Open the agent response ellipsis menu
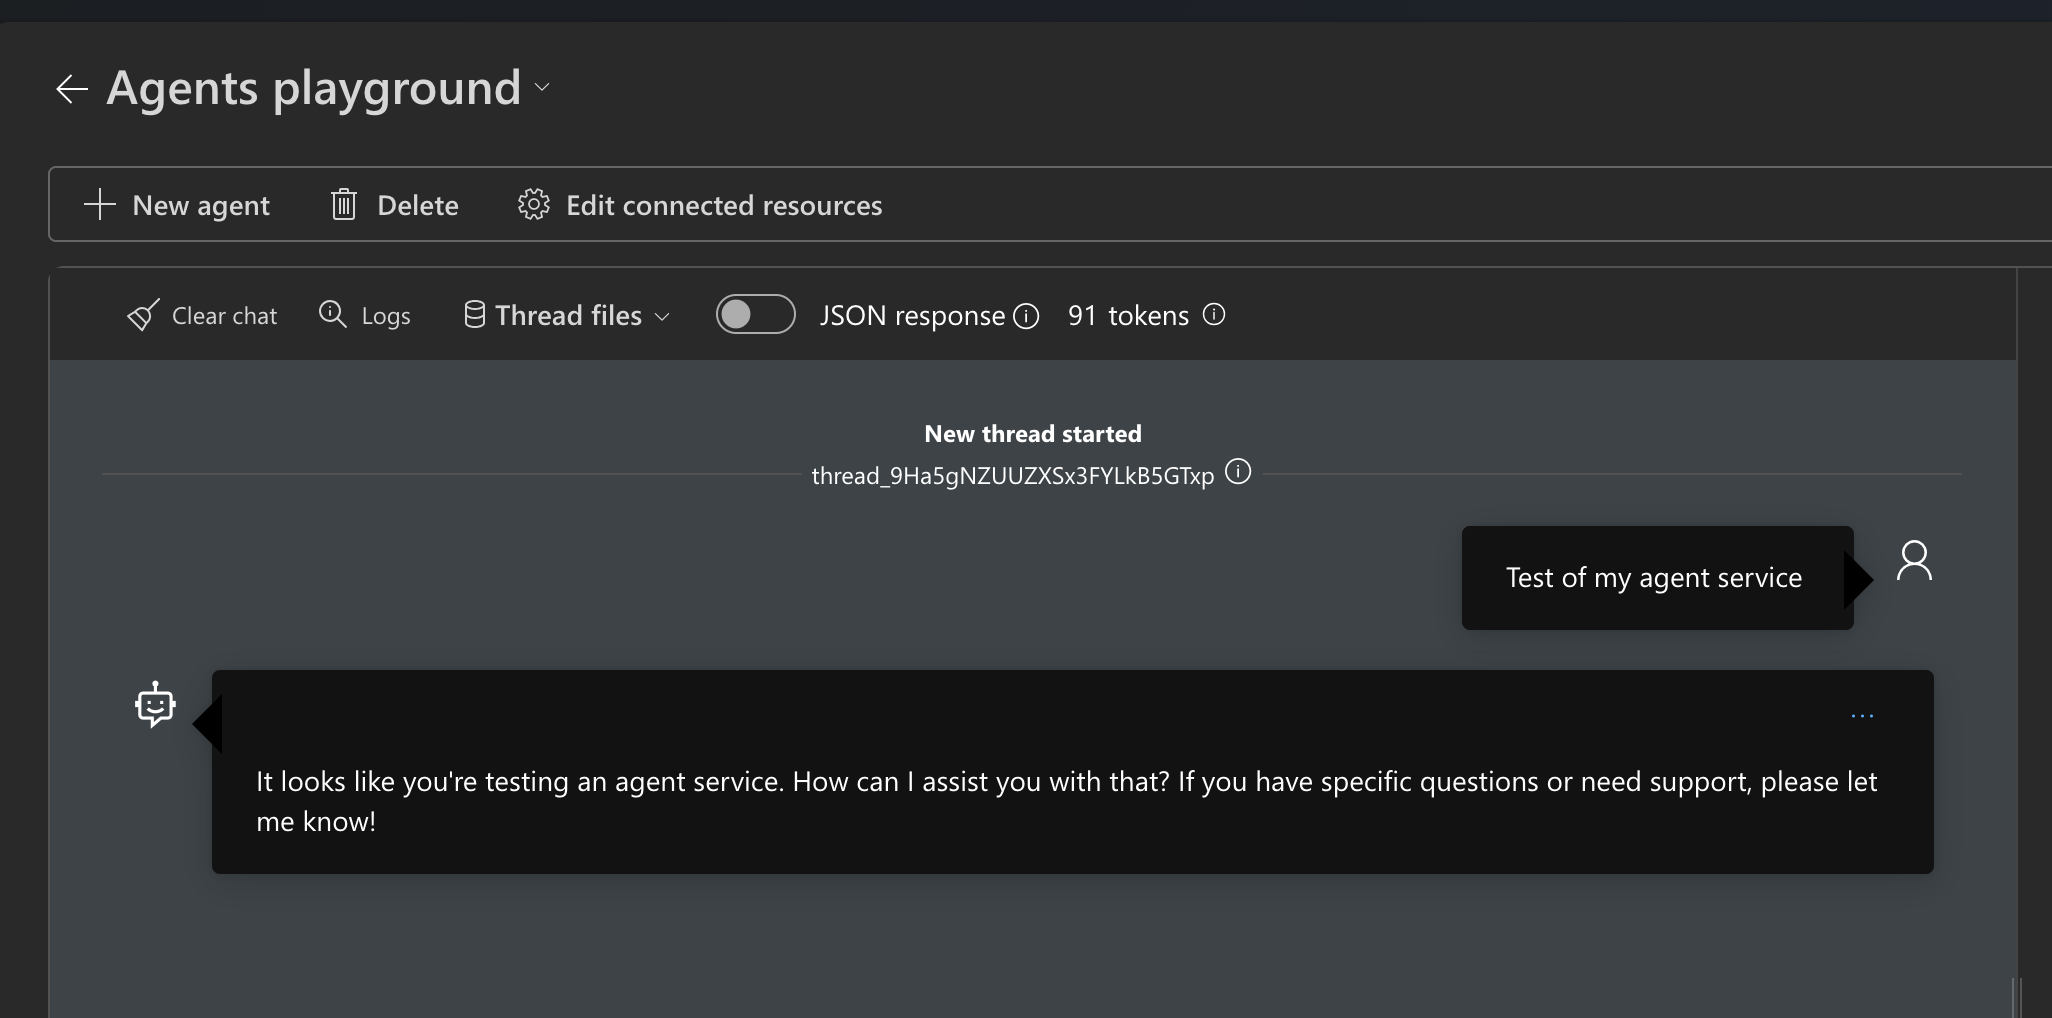 point(1861,716)
